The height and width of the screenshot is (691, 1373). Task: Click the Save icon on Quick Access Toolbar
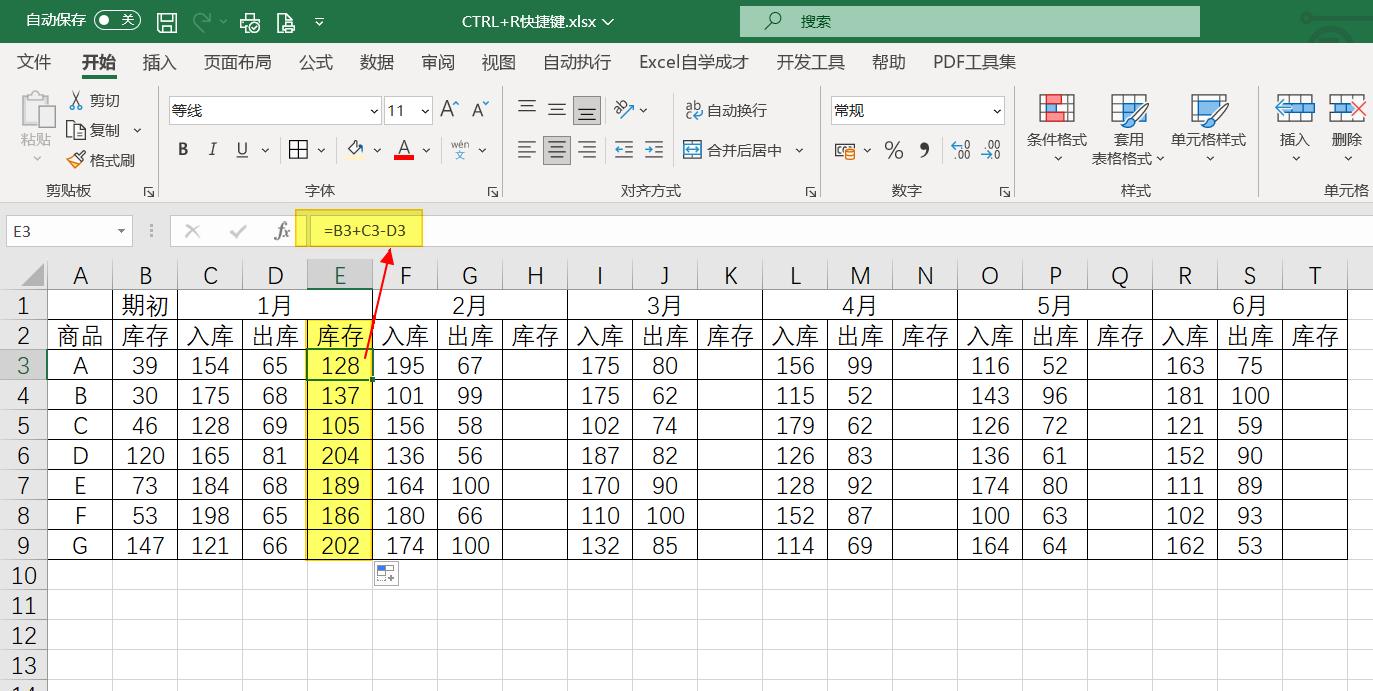point(166,19)
